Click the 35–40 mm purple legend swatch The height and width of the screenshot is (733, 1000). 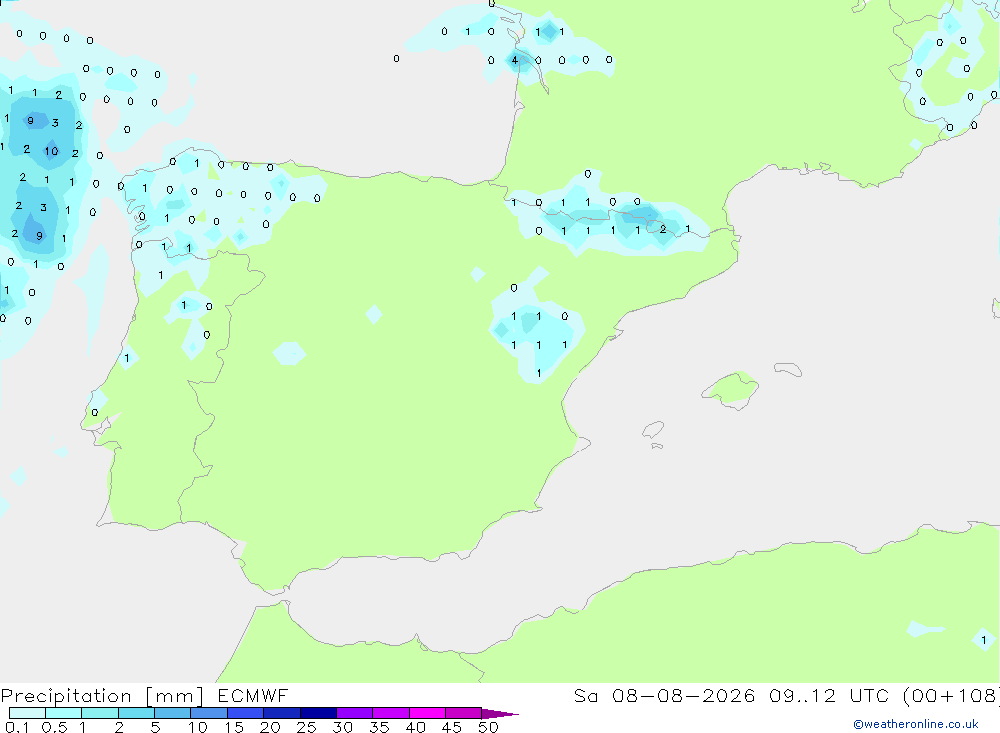click(391, 713)
